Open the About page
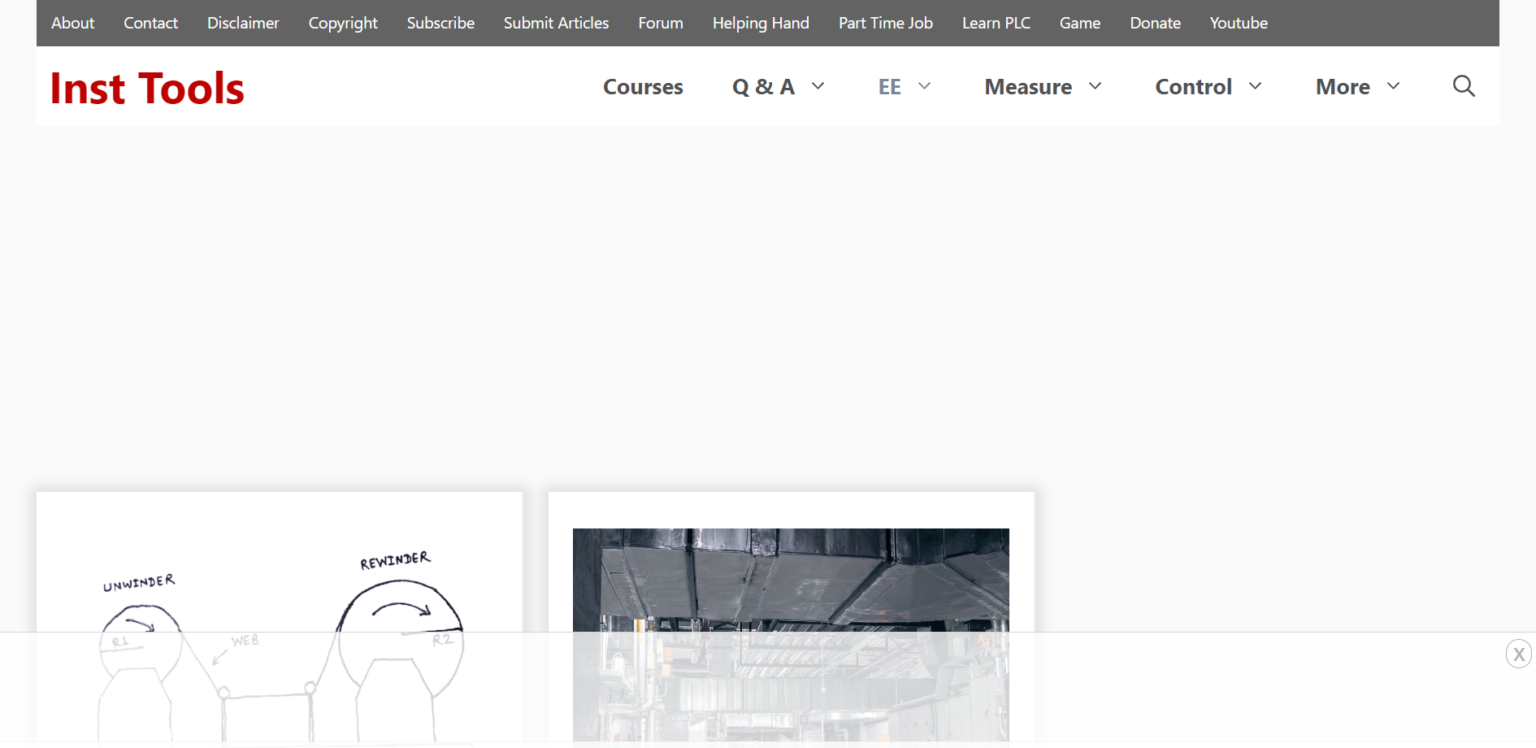This screenshot has height=748, width=1536. [x=72, y=22]
